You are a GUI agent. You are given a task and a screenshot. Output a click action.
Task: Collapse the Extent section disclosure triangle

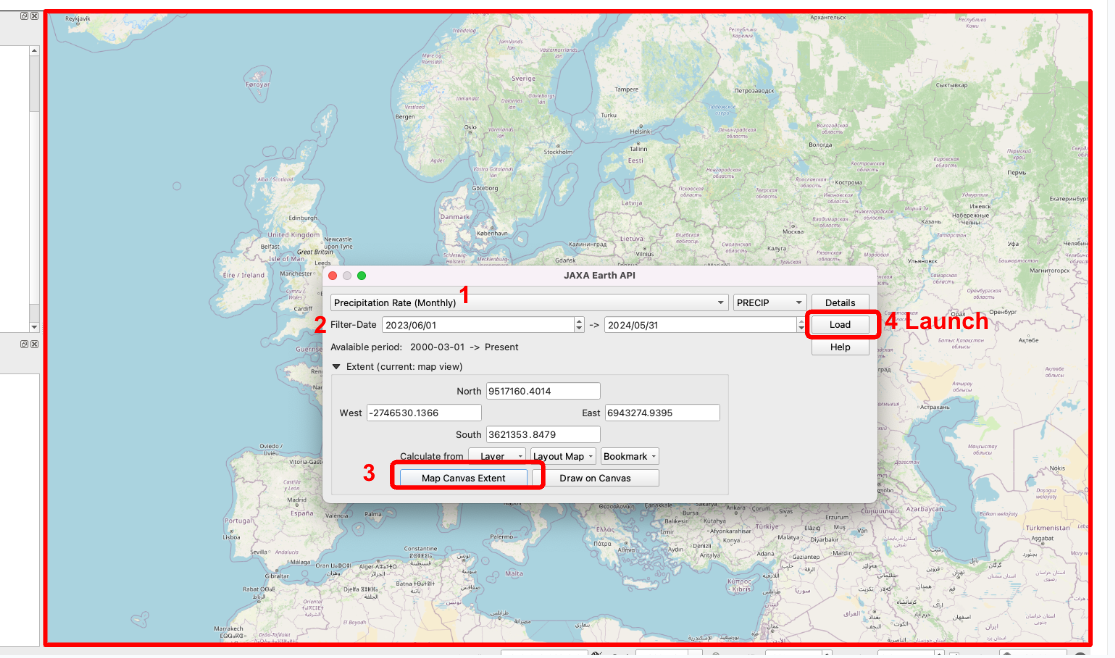tap(337, 366)
